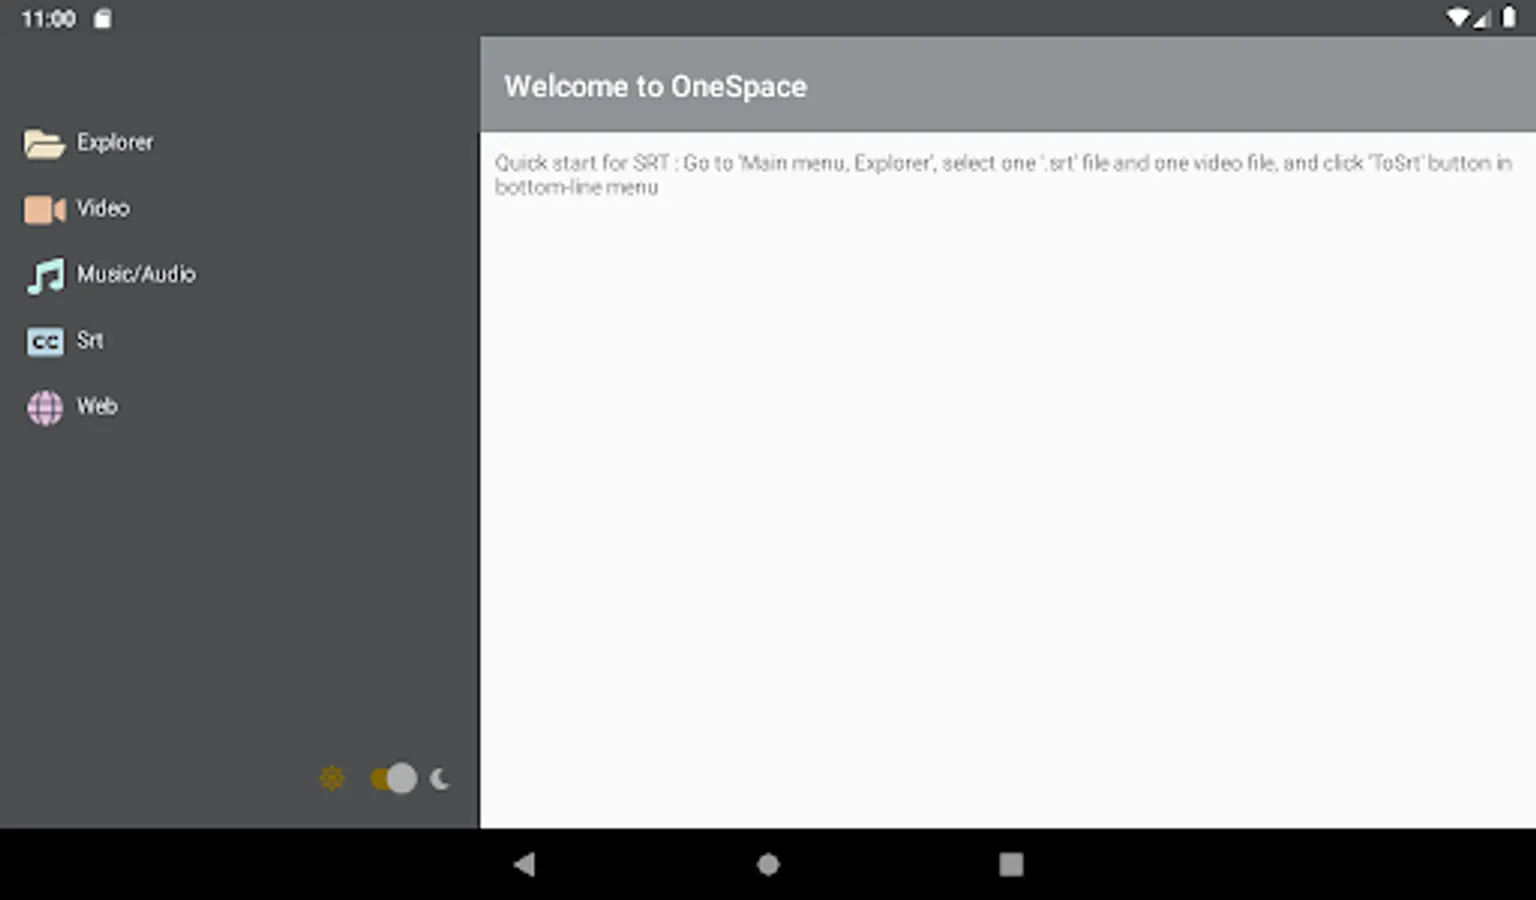Click the Srt closed-caption icon
Screen dimensions: 1536x900
(44, 341)
